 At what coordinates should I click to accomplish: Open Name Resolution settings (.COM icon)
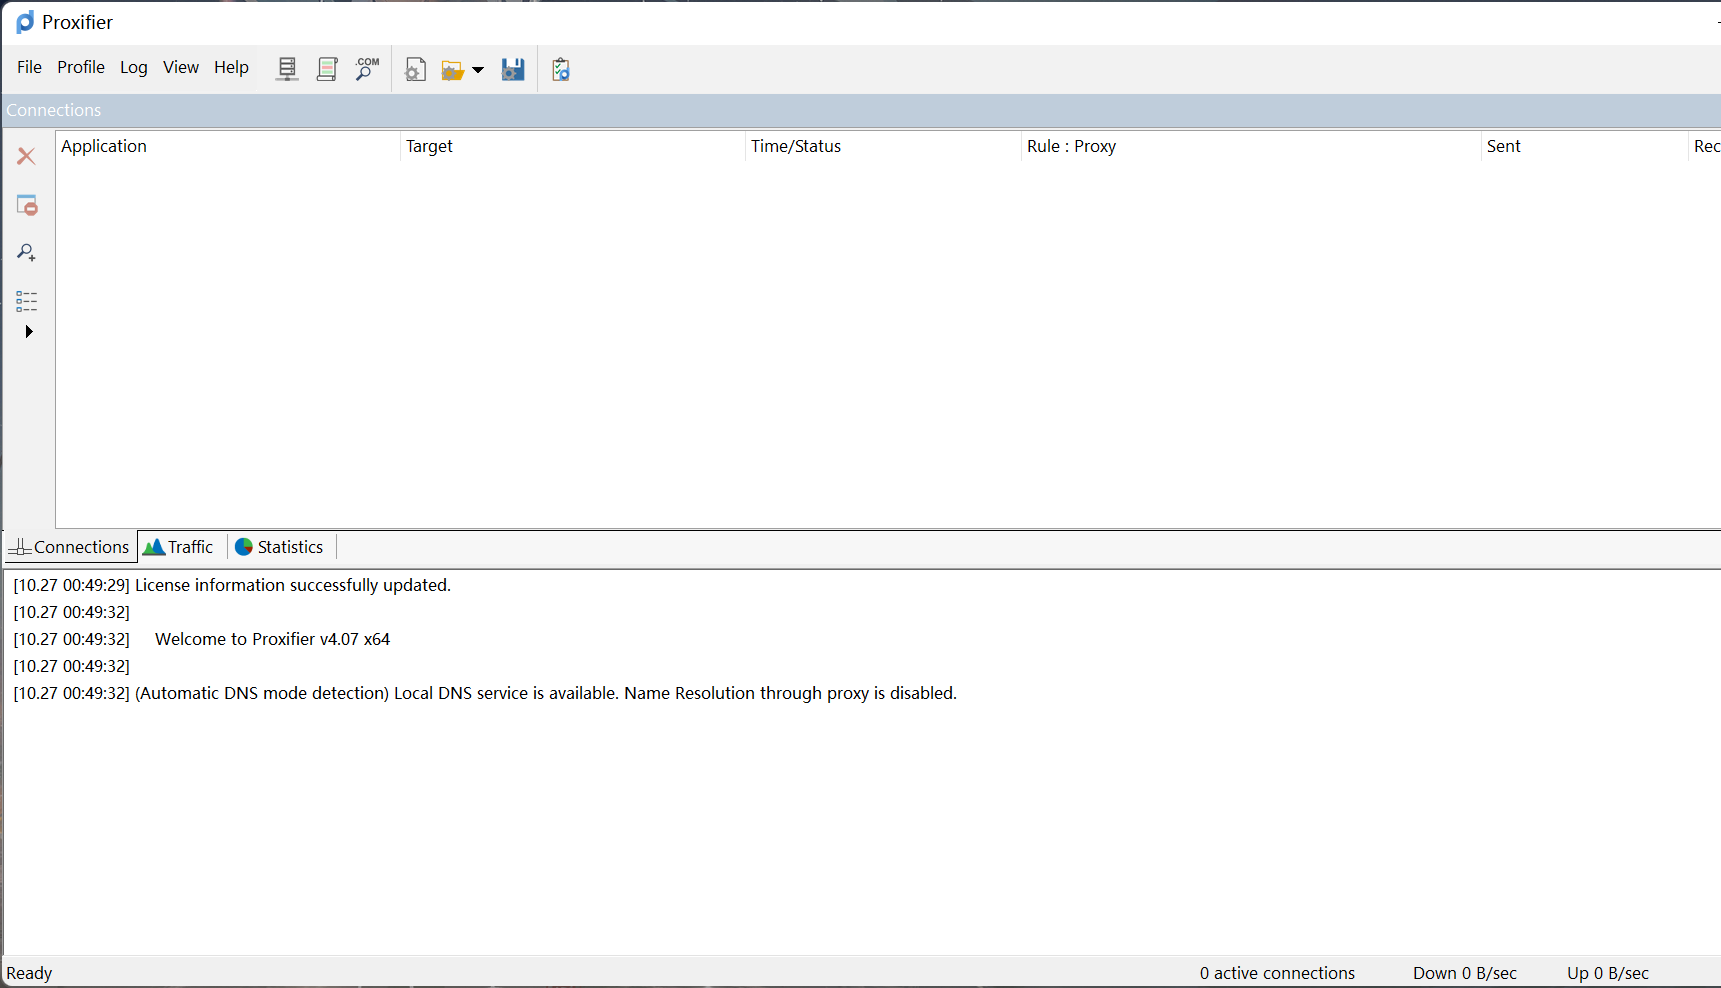[367, 69]
